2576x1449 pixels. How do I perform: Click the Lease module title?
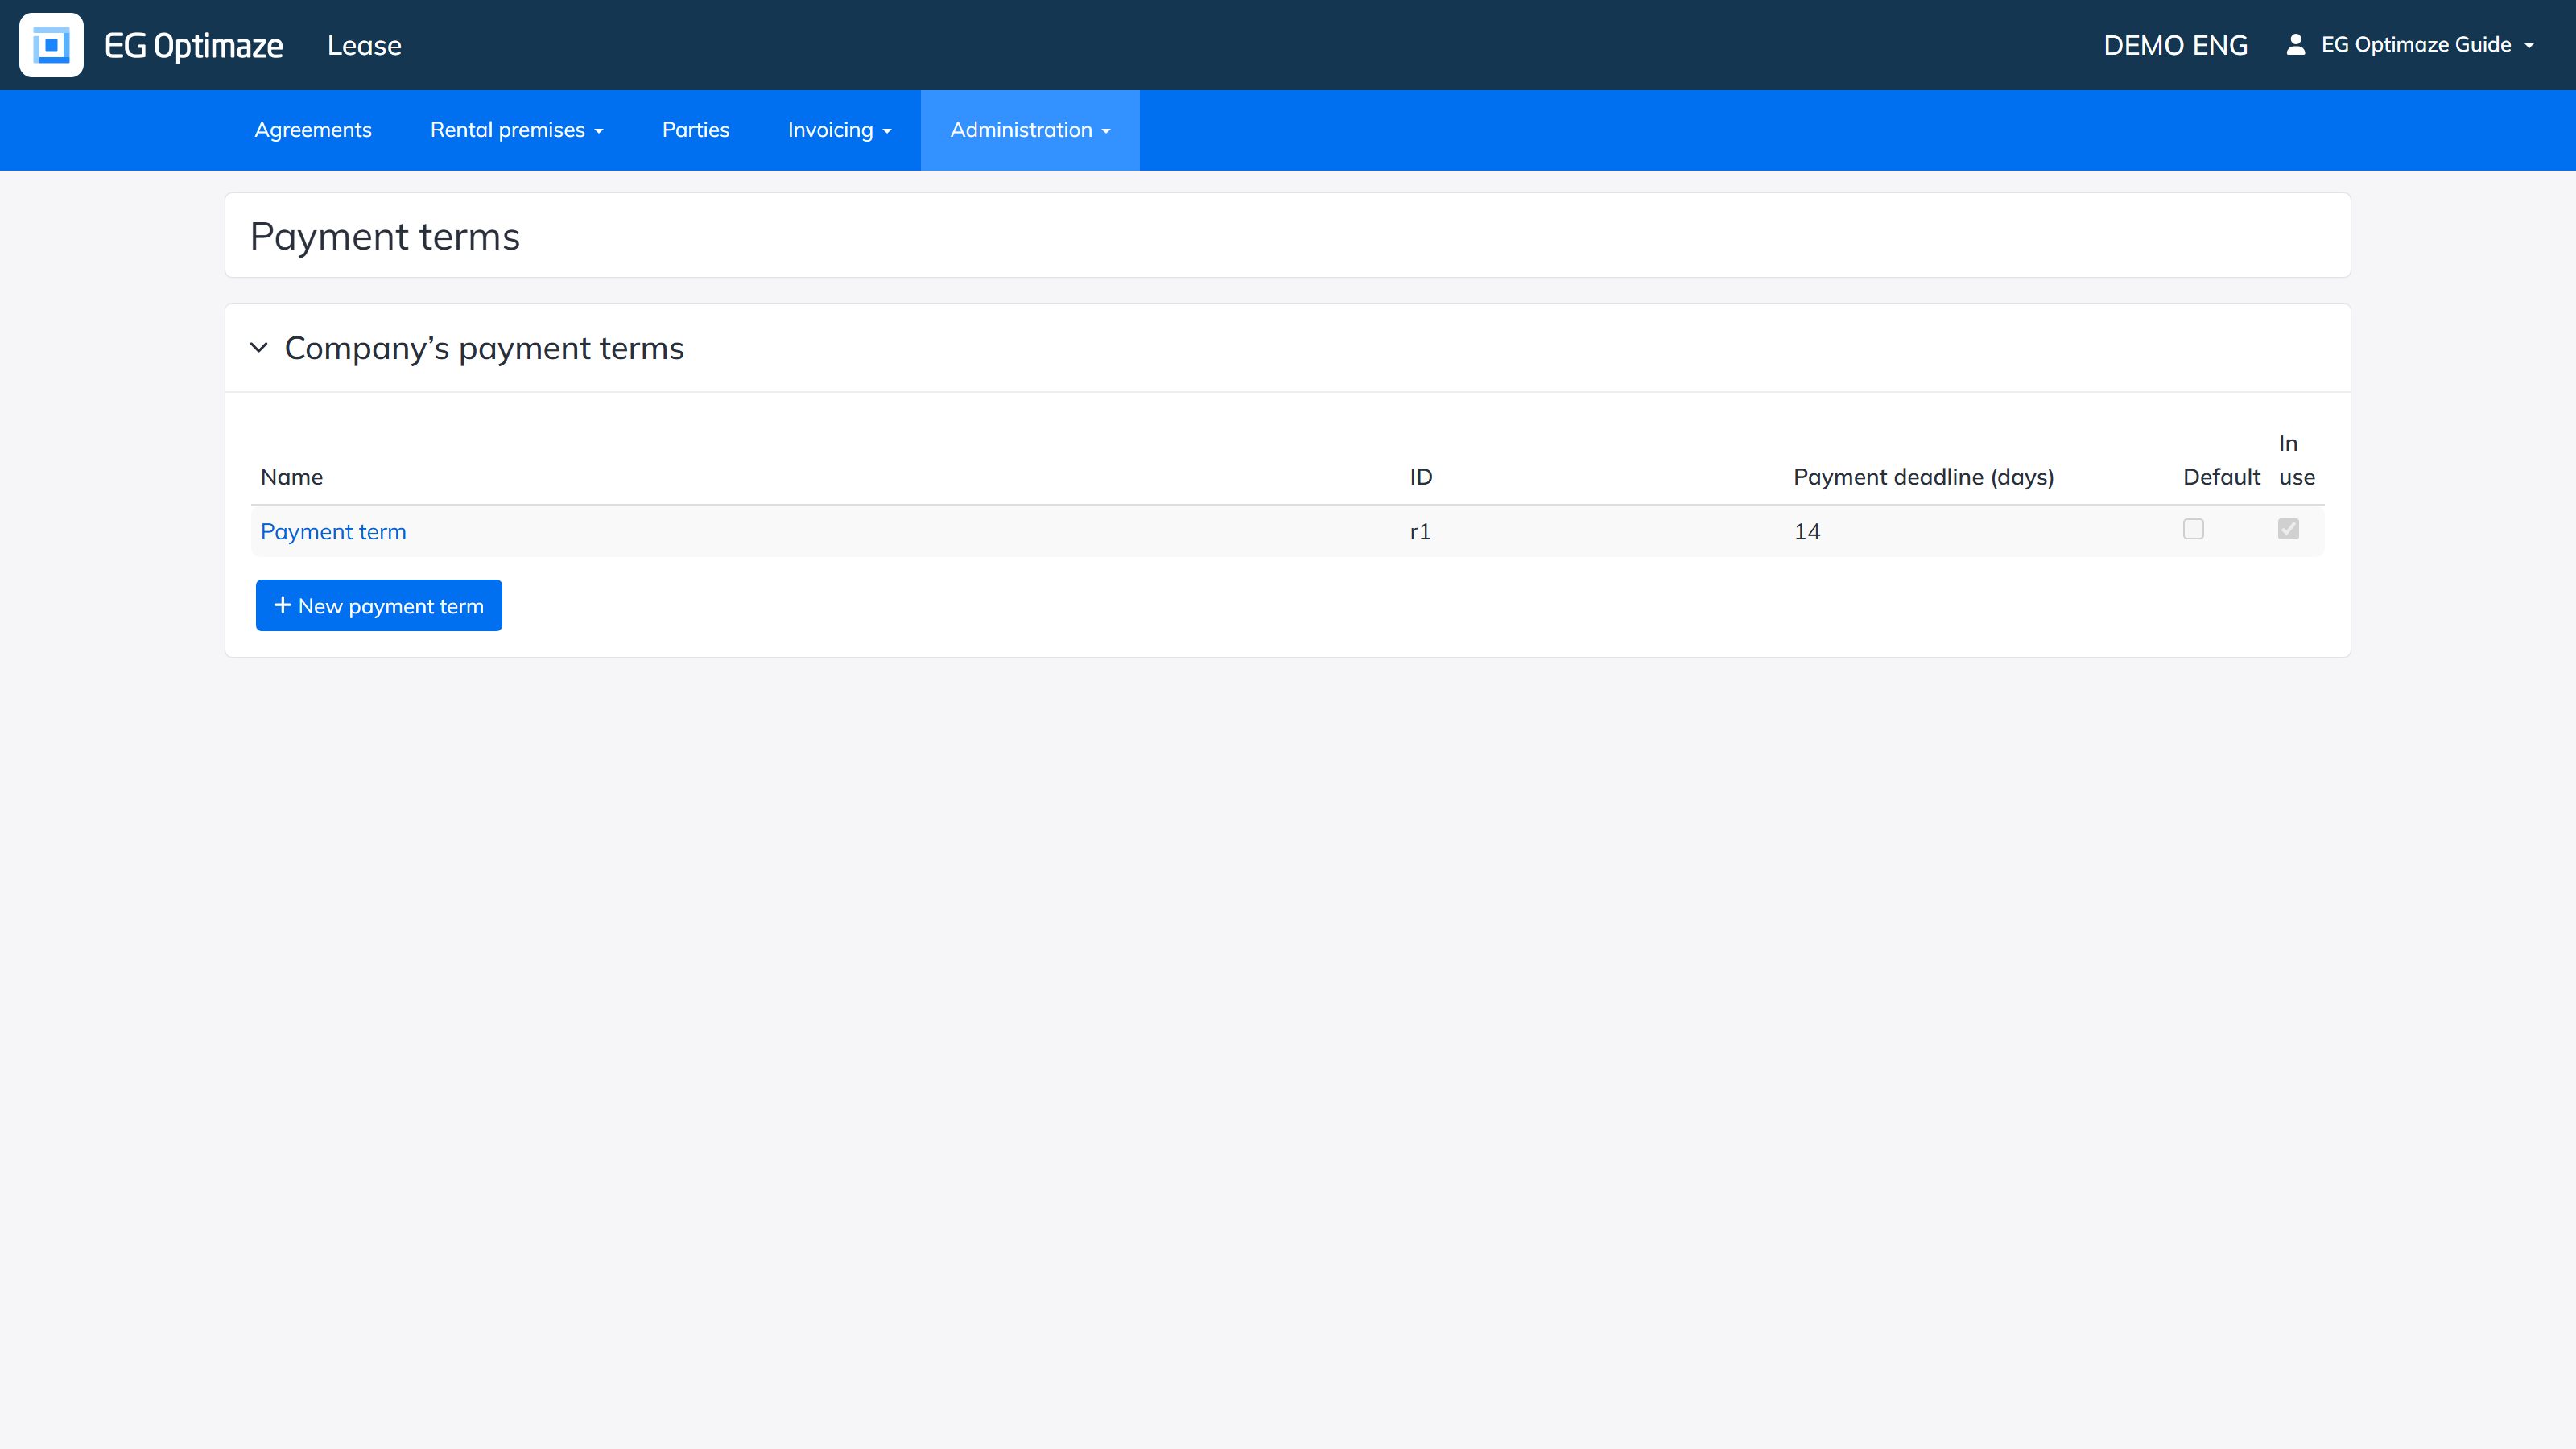point(364,46)
